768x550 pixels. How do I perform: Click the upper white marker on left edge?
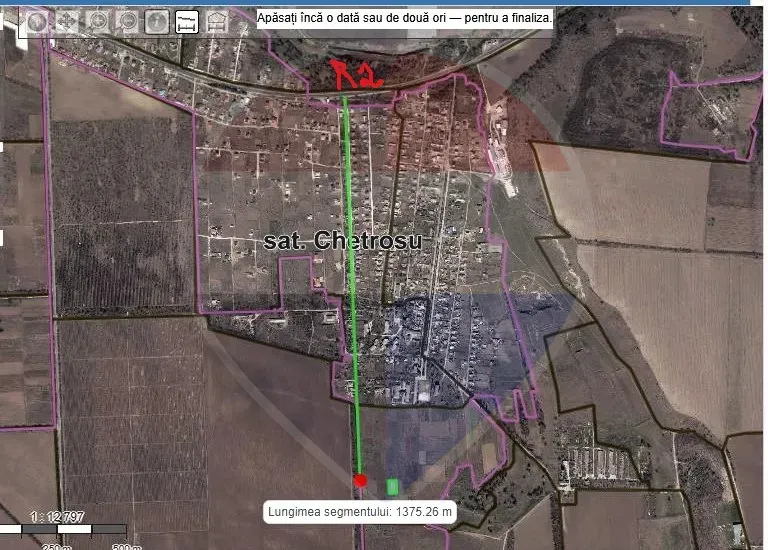[x=2, y=147]
